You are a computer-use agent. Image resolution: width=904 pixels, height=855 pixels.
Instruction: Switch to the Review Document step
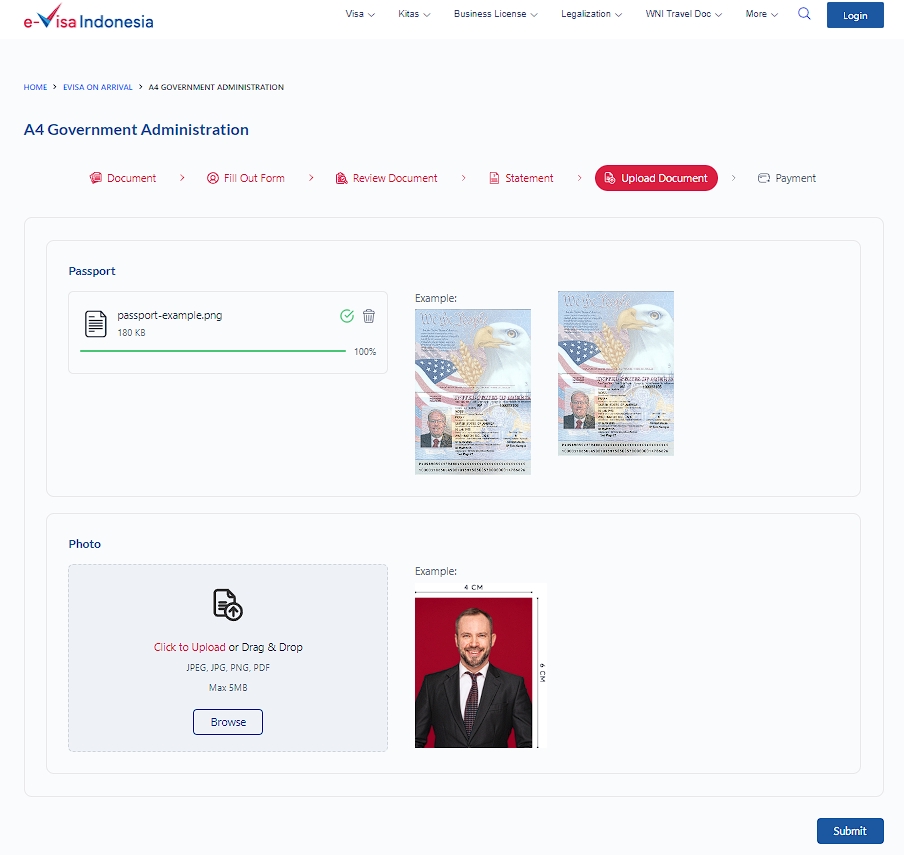(x=341, y=177)
